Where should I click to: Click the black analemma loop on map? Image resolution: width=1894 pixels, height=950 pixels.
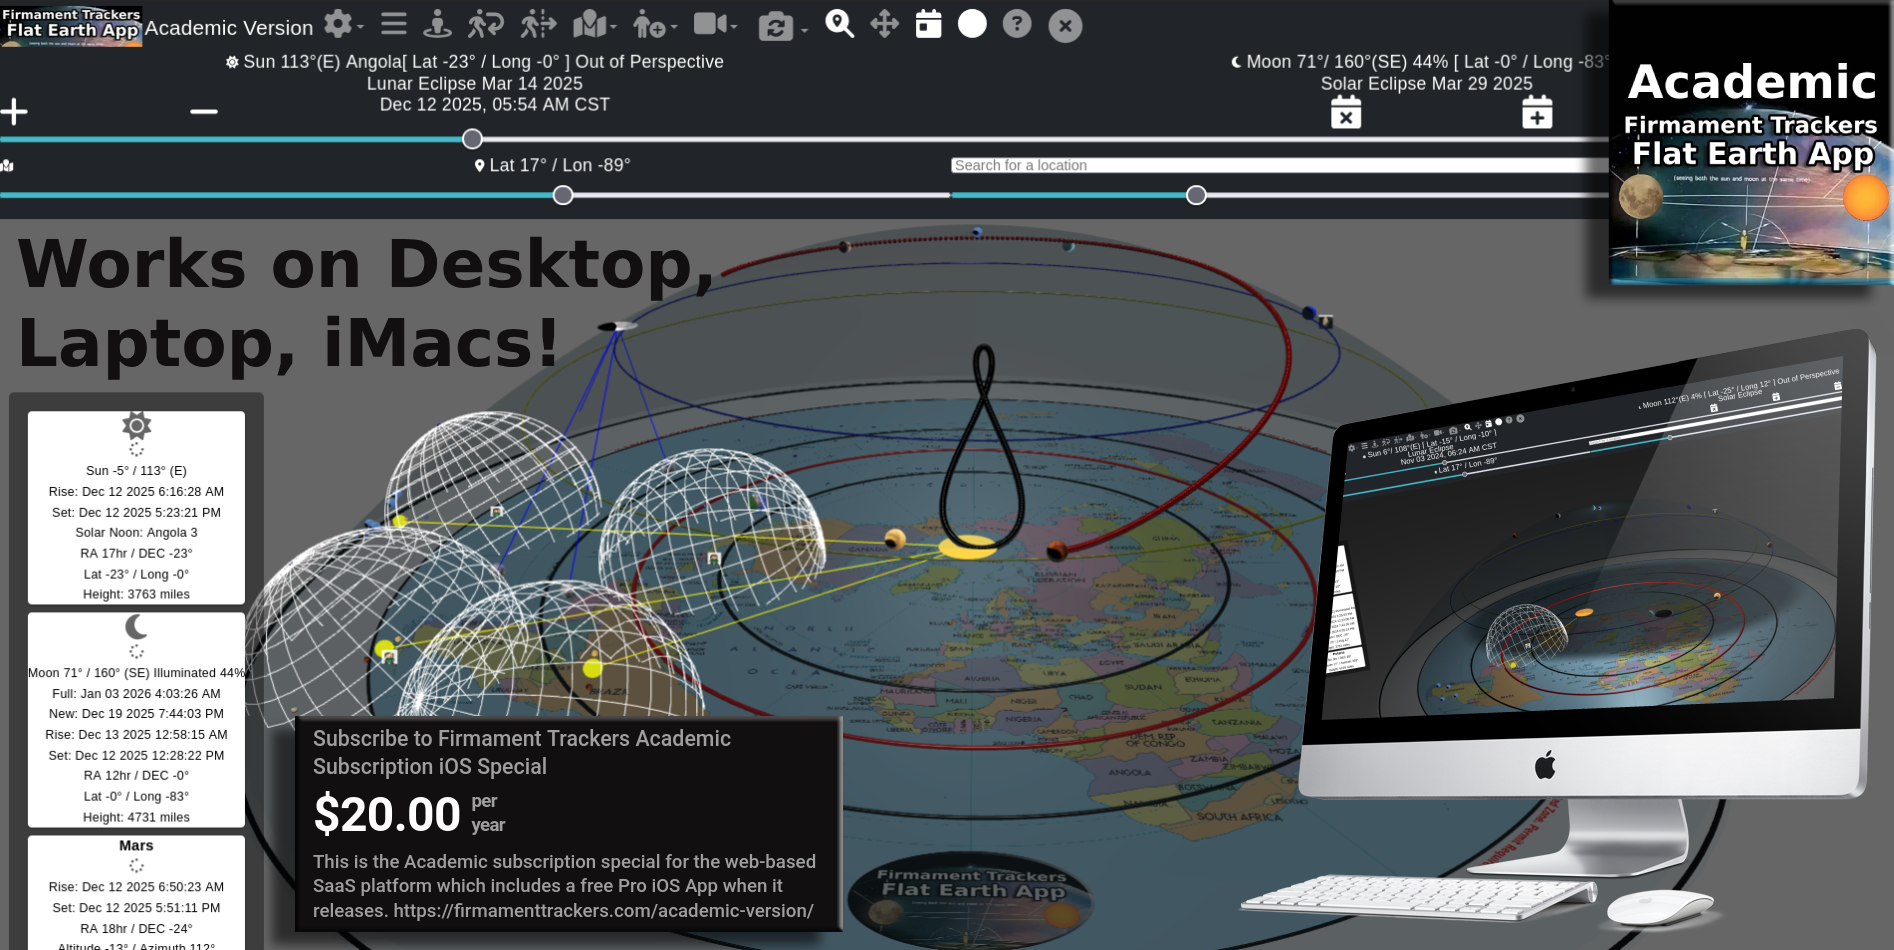tap(983, 445)
